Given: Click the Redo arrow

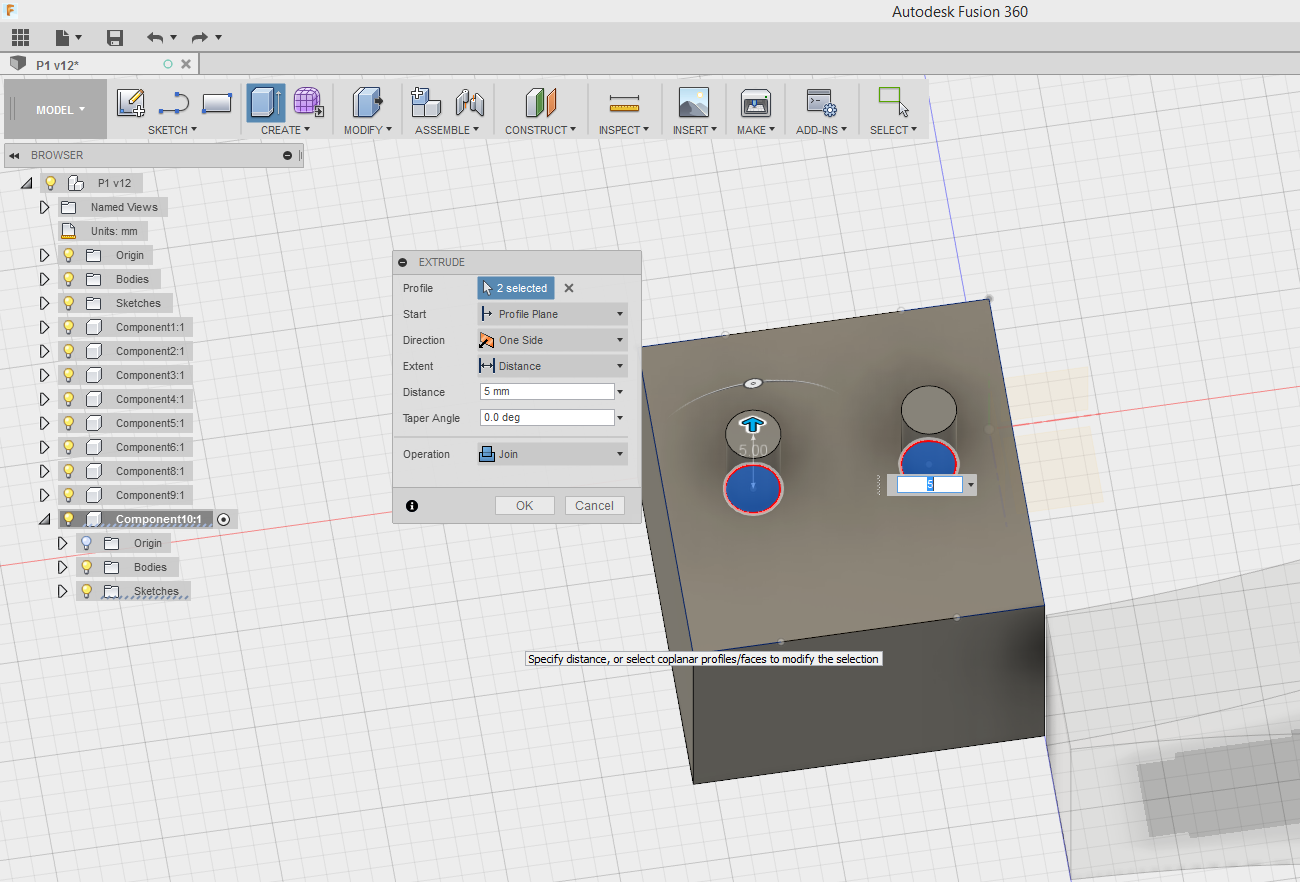Looking at the screenshot, I should point(199,38).
